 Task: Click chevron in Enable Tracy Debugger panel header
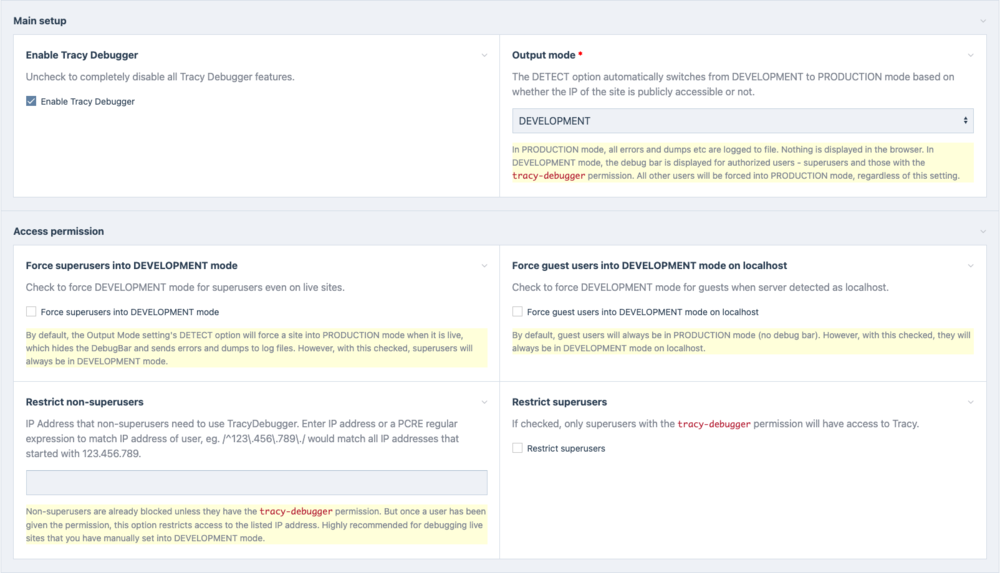point(484,55)
